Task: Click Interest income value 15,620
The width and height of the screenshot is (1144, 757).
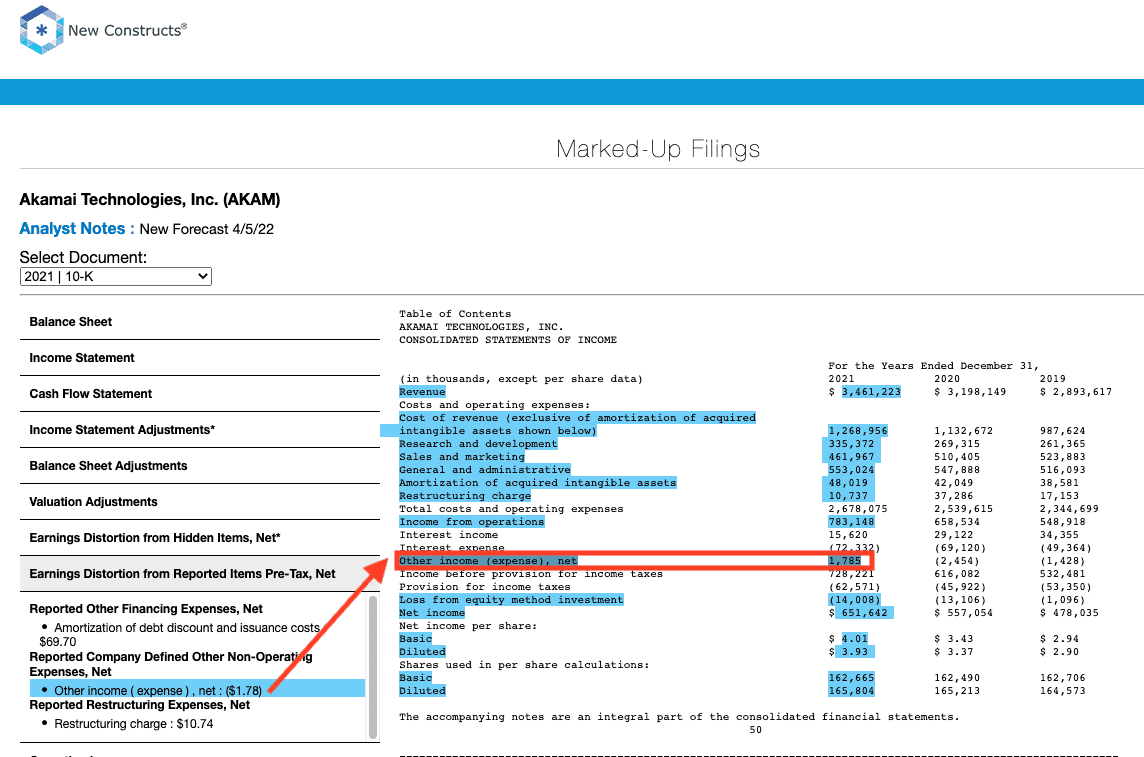Action: tap(848, 535)
